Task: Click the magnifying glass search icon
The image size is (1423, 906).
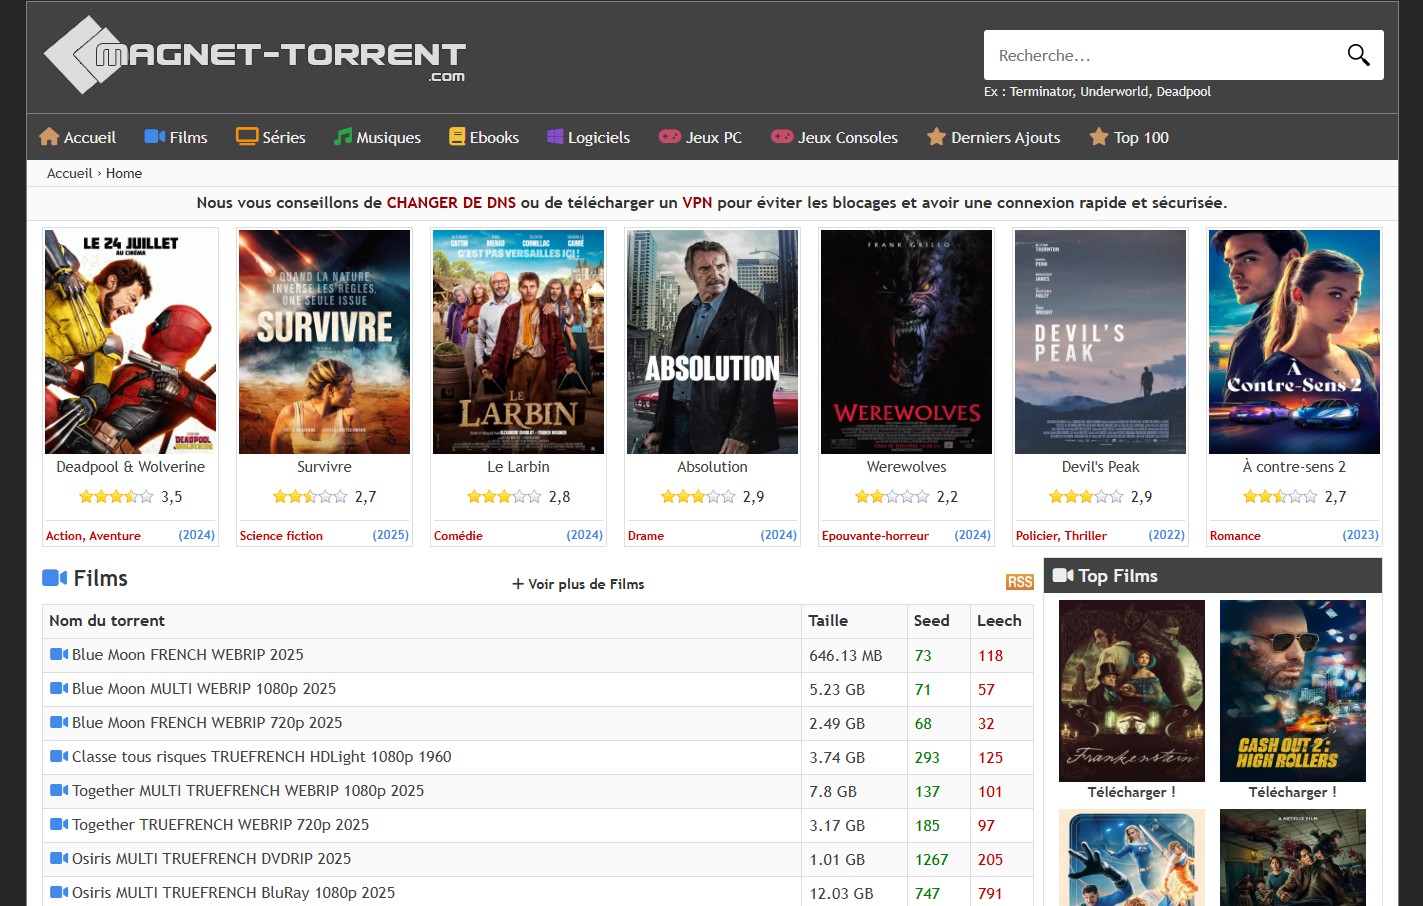Action: (1357, 55)
